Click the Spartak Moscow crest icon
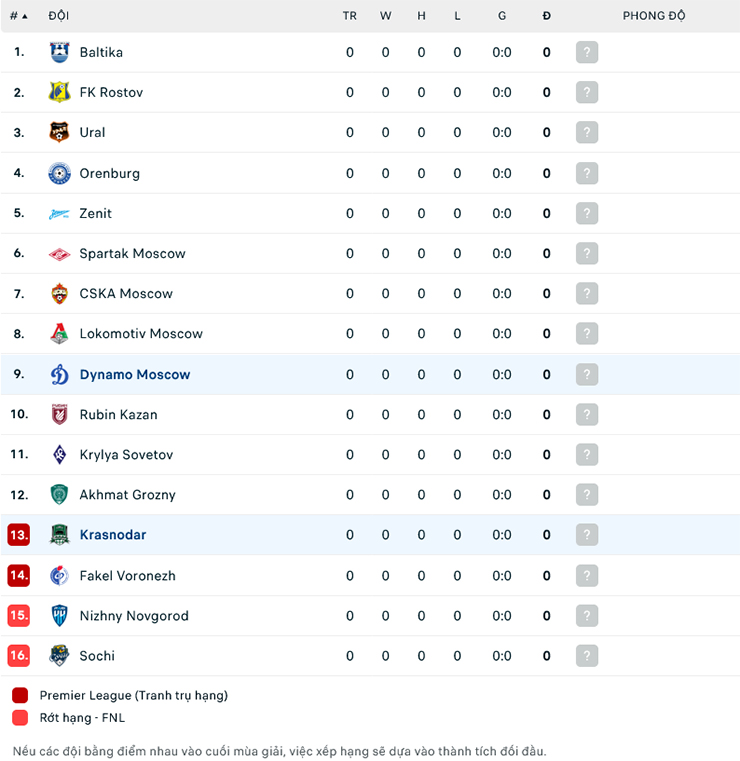 tap(60, 254)
